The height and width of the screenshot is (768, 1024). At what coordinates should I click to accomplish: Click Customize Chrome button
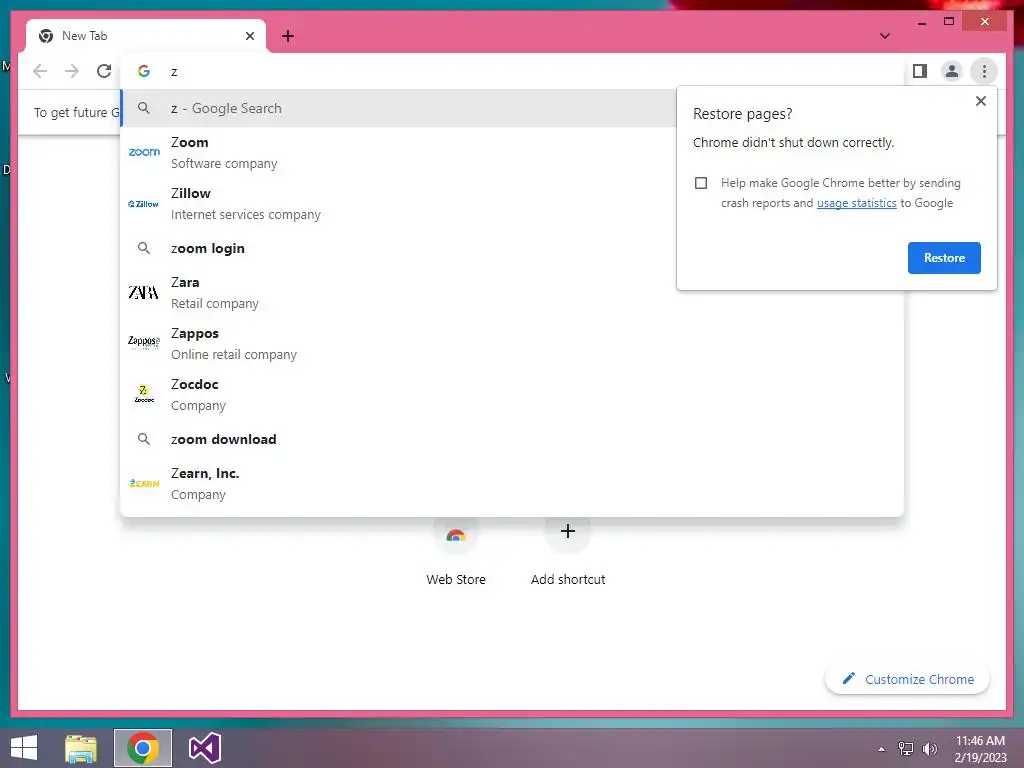tap(907, 679)
